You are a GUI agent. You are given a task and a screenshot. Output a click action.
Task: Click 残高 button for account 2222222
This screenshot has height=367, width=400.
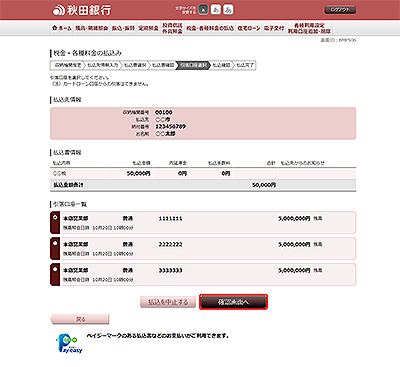click(318, 244)
